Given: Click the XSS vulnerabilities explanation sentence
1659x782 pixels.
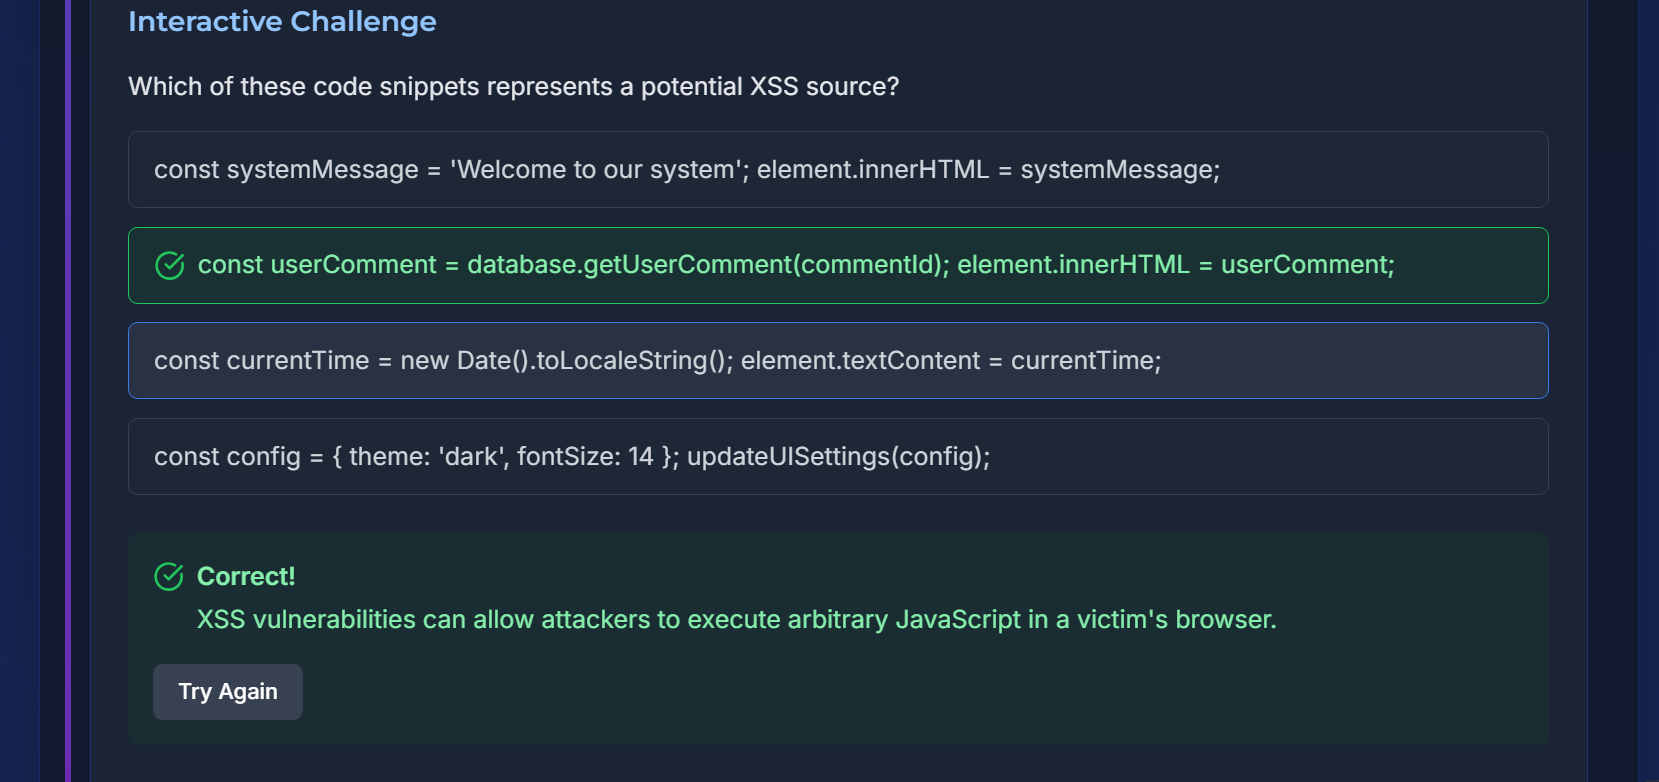Looking at the screenshot, I should 736,620.
